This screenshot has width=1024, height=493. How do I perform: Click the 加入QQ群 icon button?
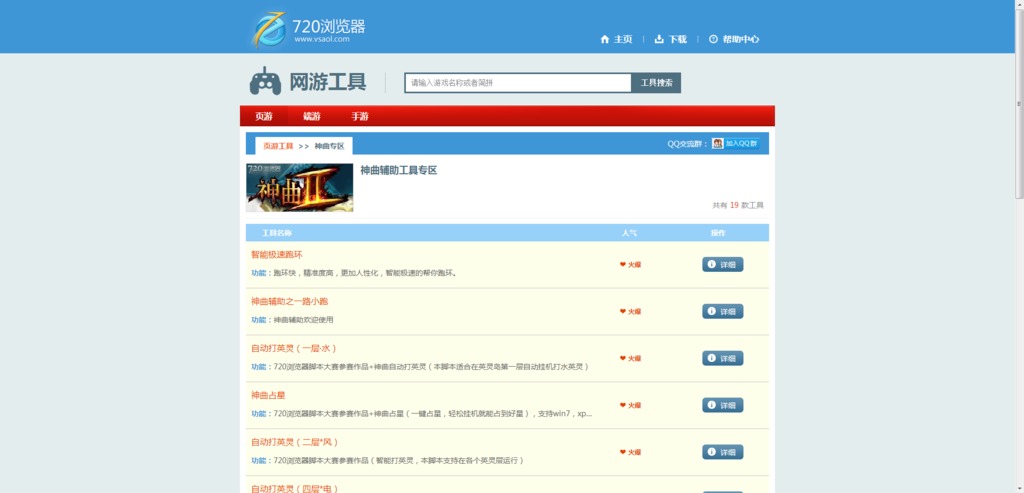click(735, 144)
